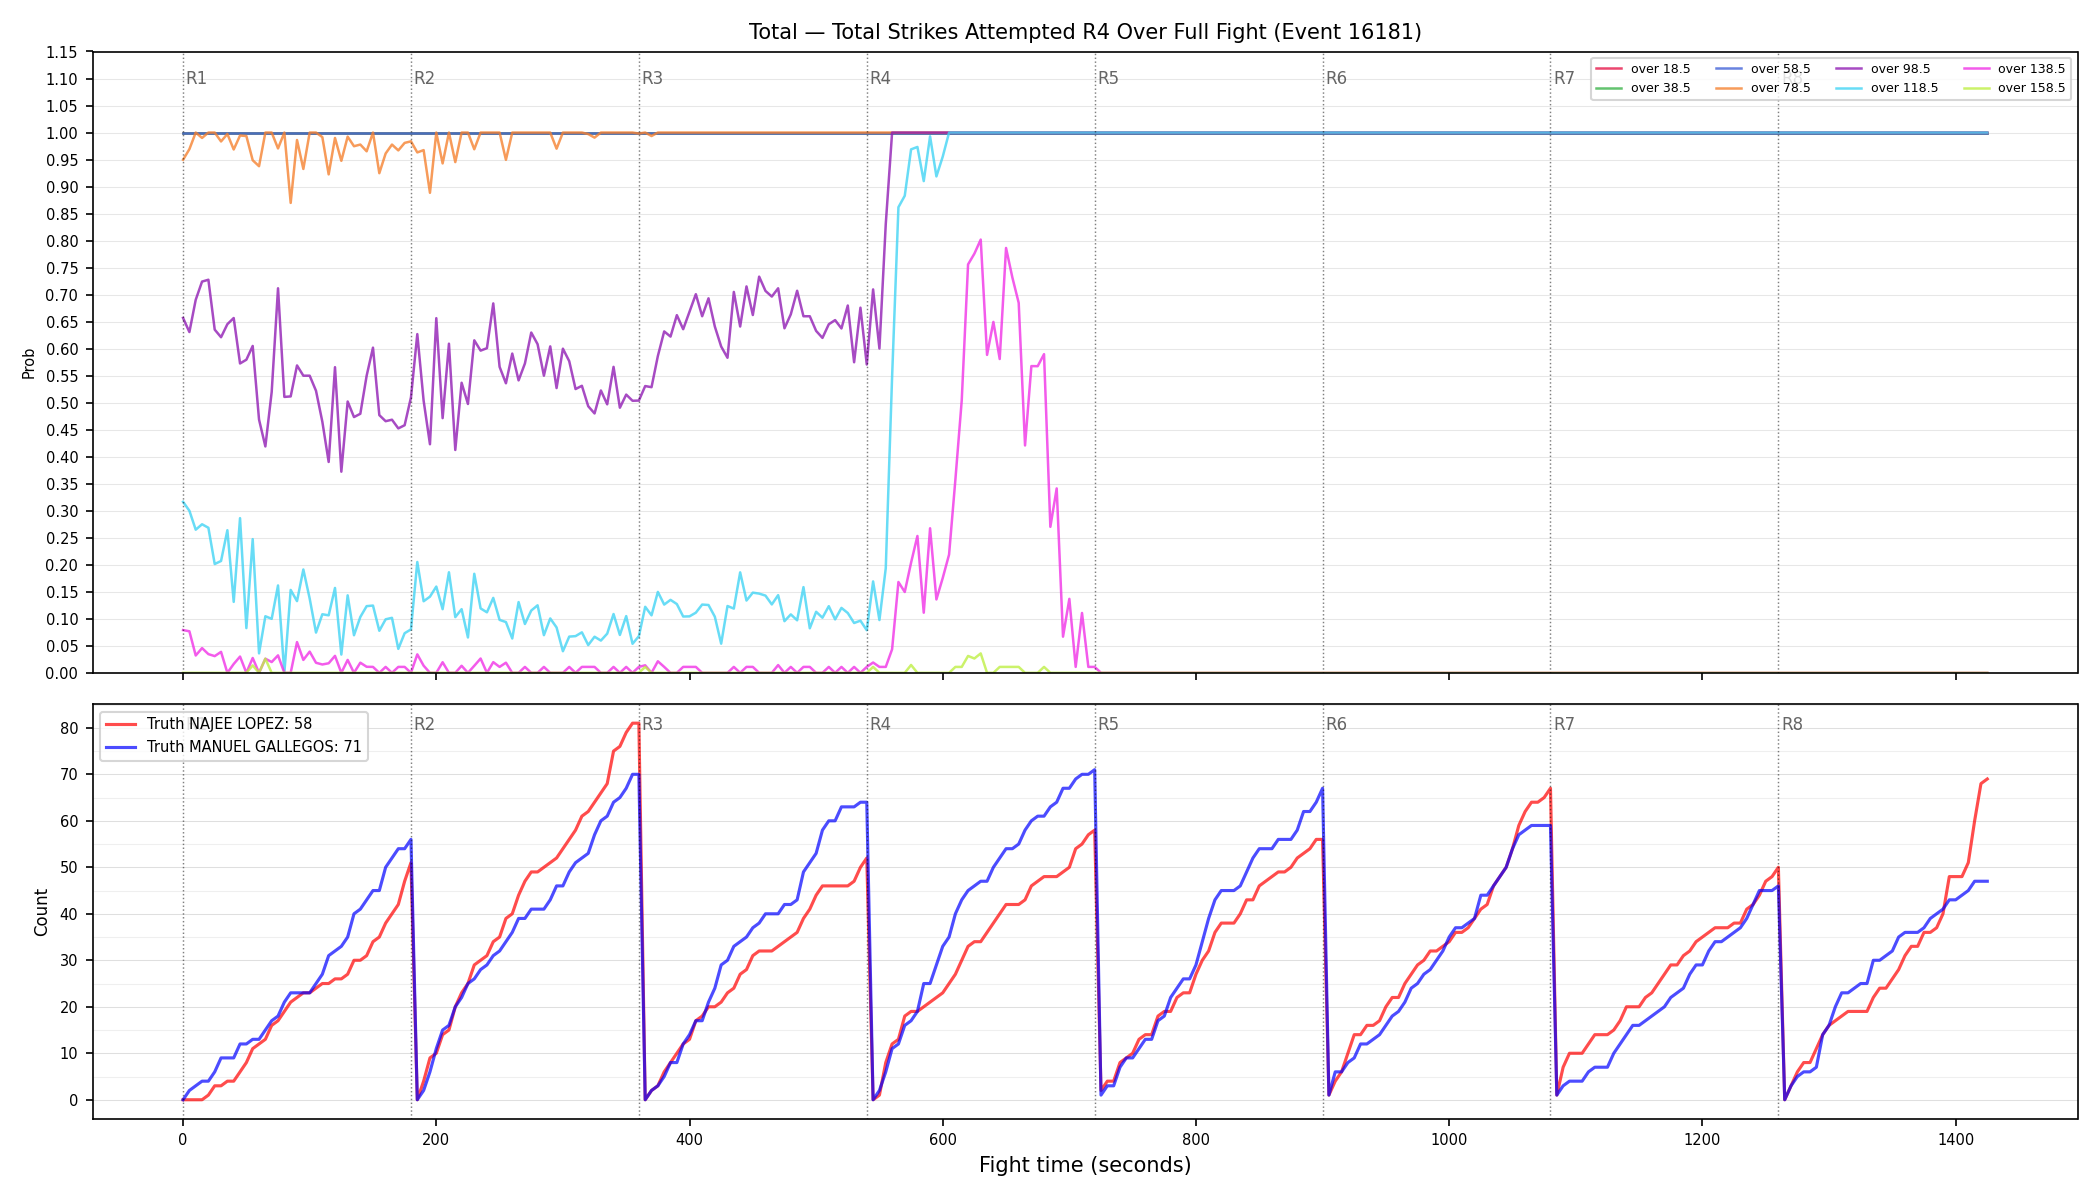2100x1200 pixels.
Task: Click the R3 round label in bottom chart
Action: tap(652, 724)
